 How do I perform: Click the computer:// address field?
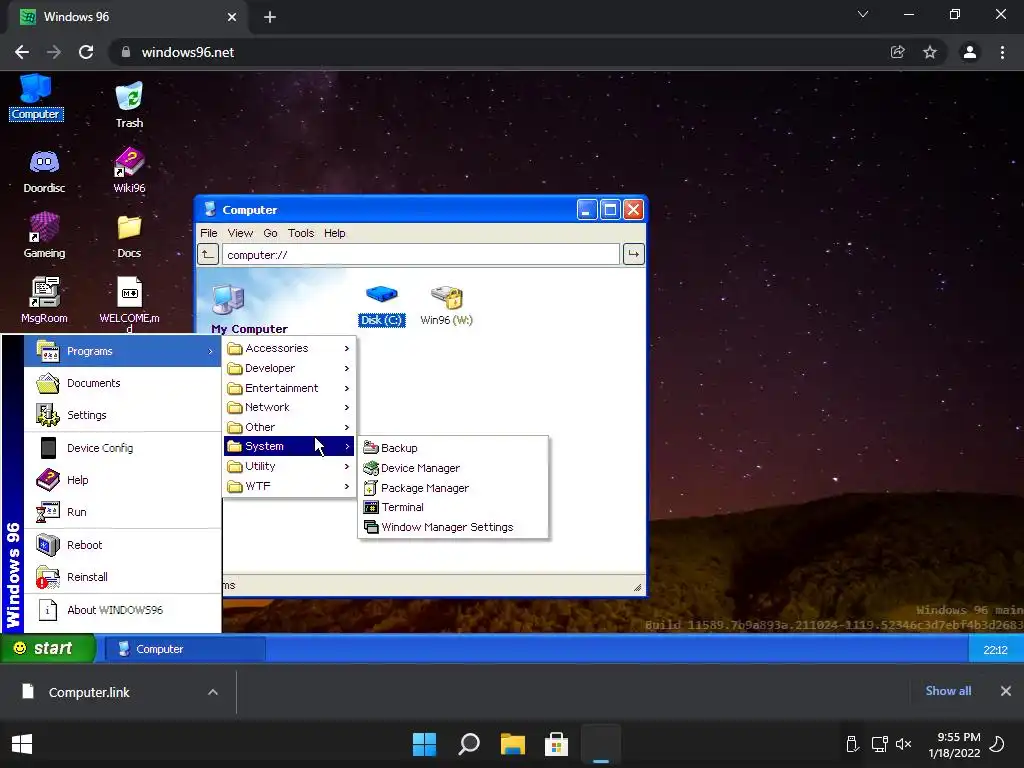coord(421,255)
